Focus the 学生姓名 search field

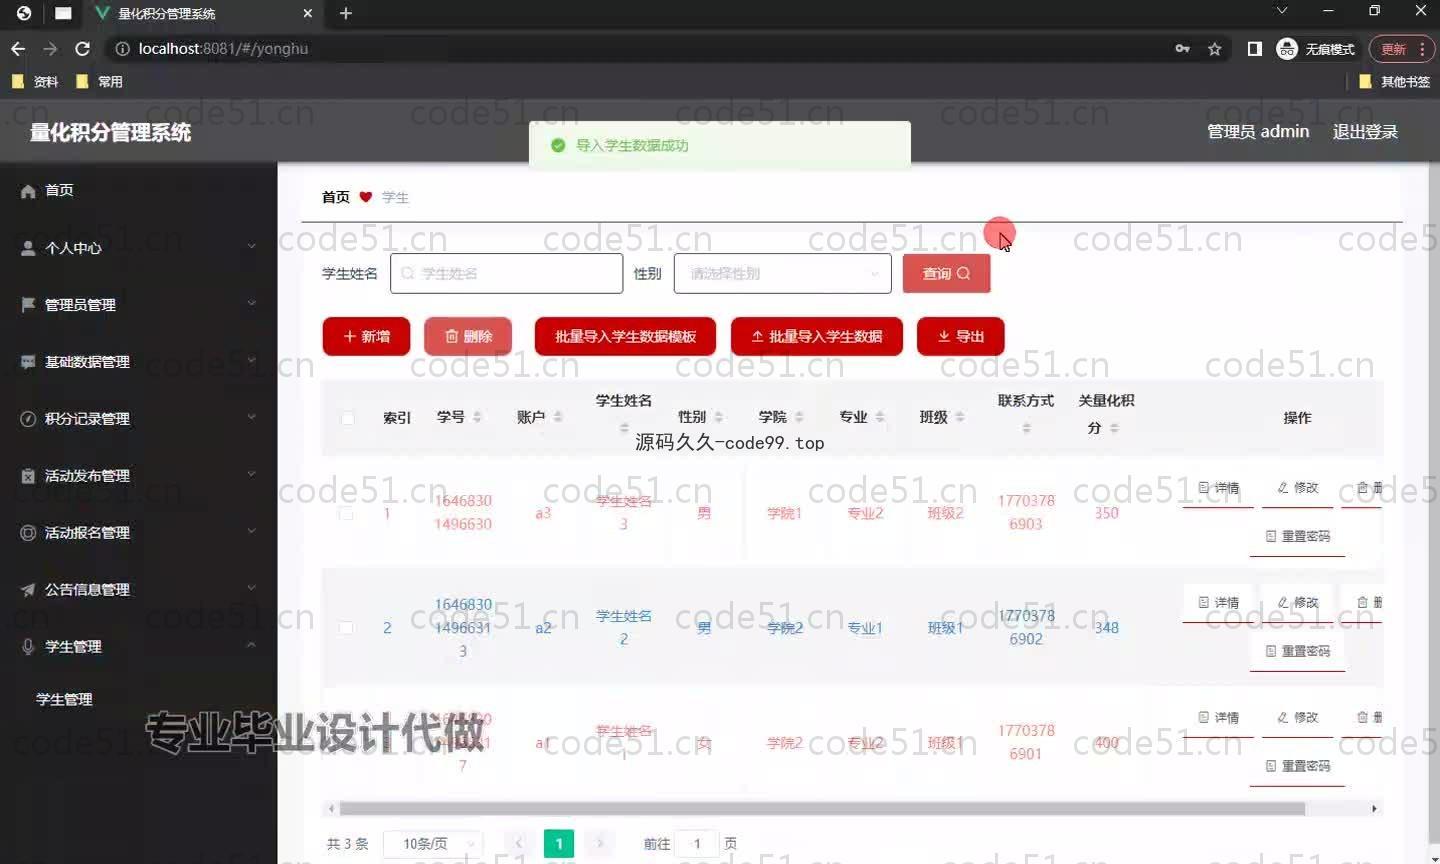click(506, 273)
